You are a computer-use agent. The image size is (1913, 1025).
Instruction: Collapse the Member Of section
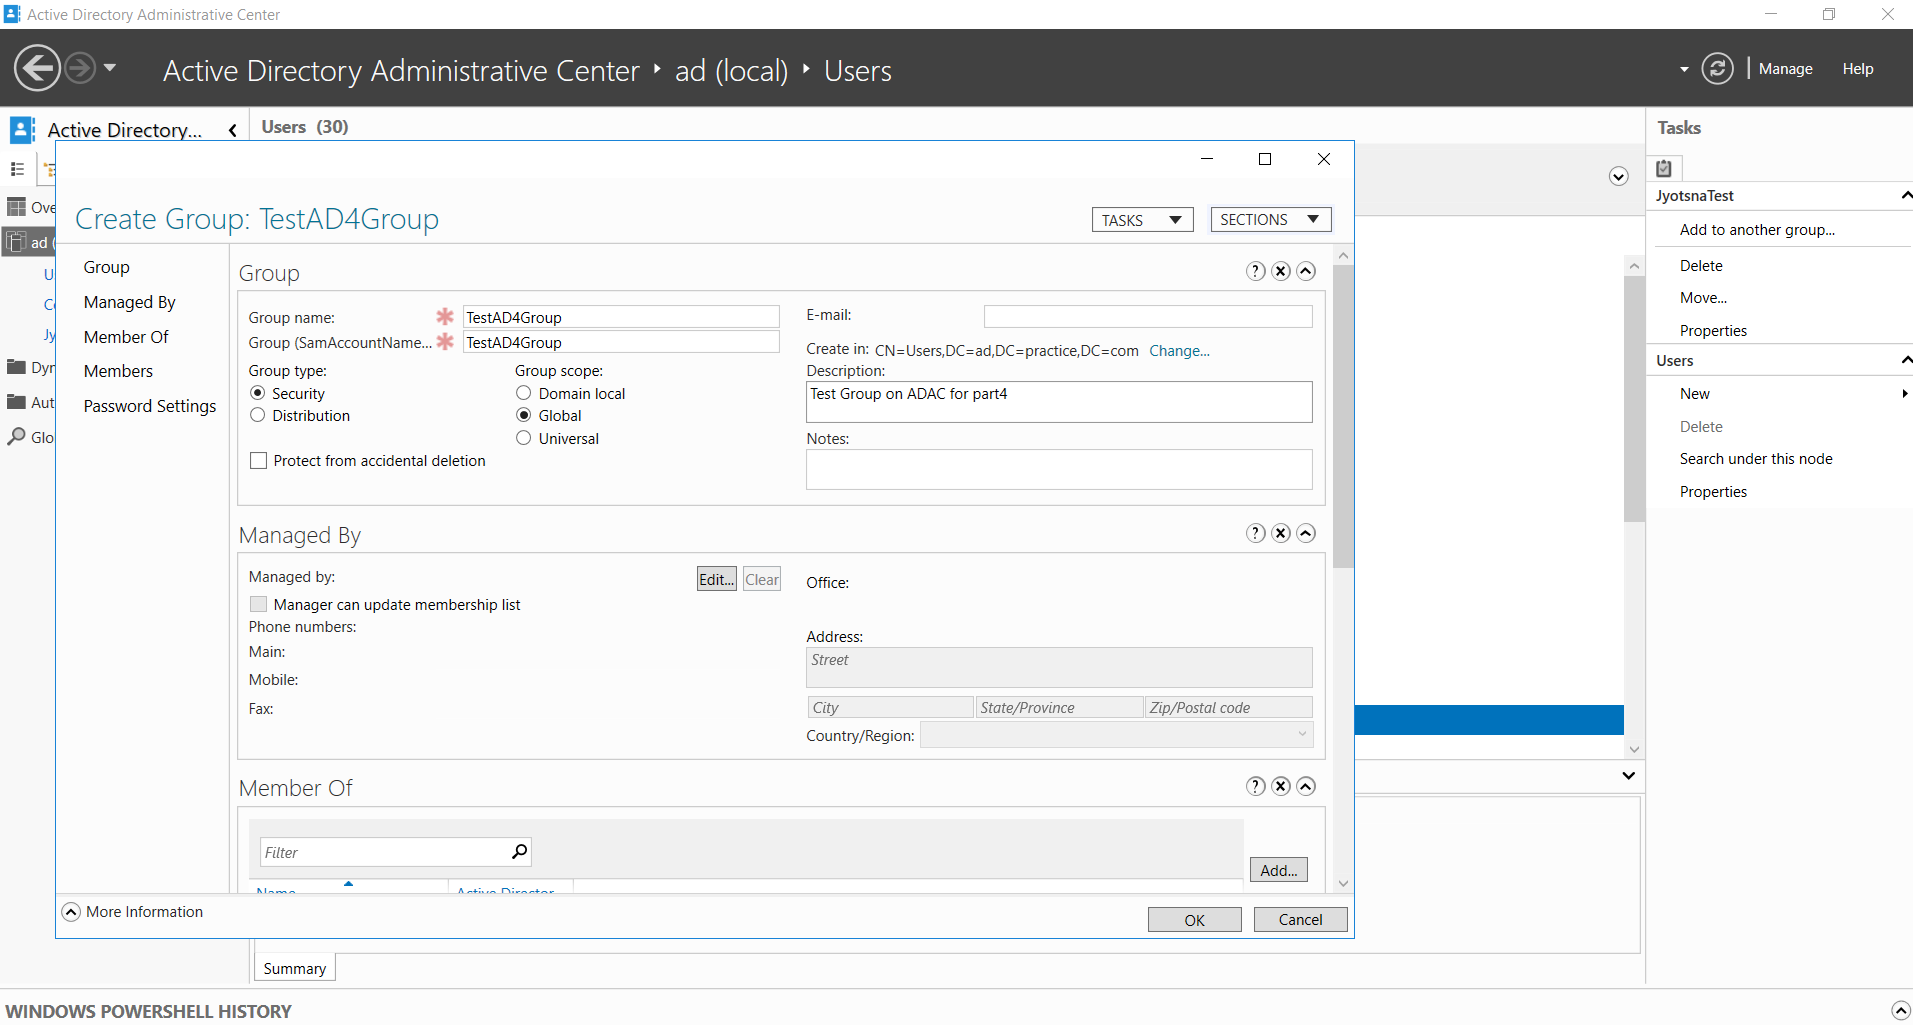pos(1306,786)
